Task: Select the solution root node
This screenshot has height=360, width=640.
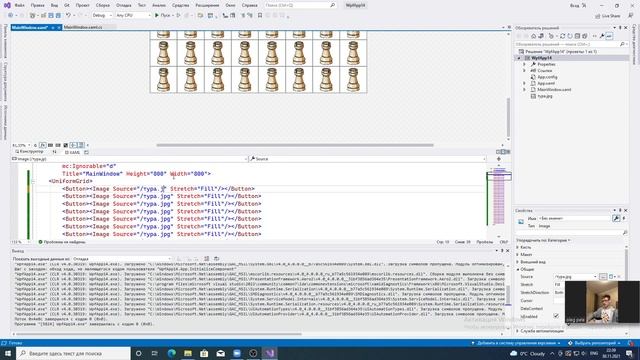Action: coord(558,51)
